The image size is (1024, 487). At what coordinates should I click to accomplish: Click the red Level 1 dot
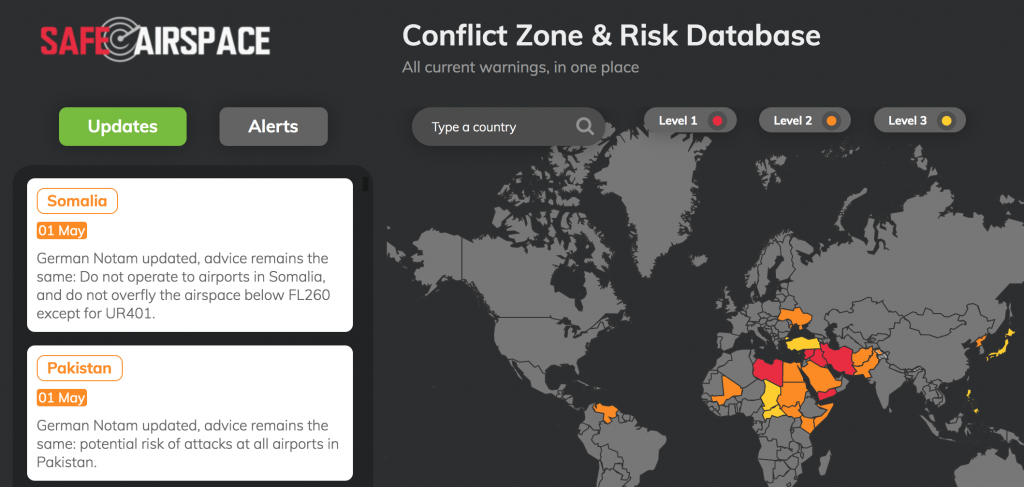[x=716, y=121]
